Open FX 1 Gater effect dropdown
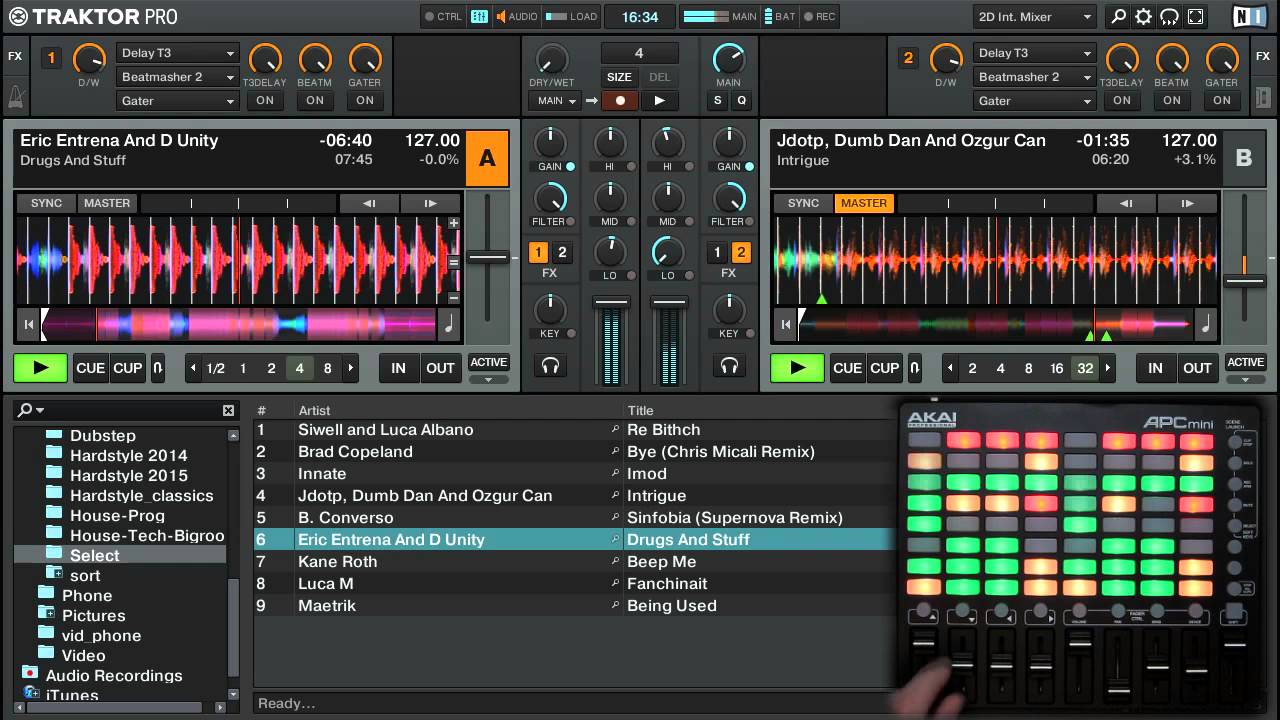Image resolution: width=1280 pixels, height=720 pixels. 177,101
